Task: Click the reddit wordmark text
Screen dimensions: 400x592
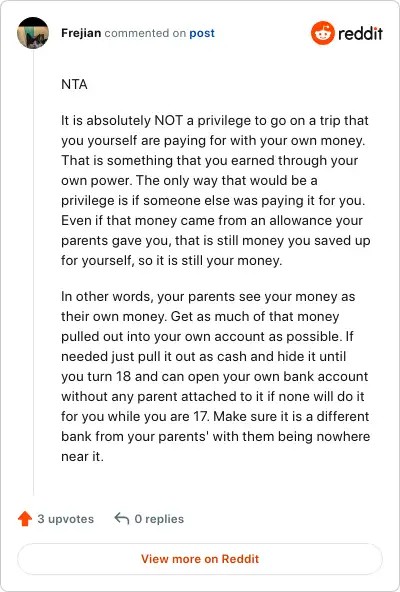Action: pos(360,33)
